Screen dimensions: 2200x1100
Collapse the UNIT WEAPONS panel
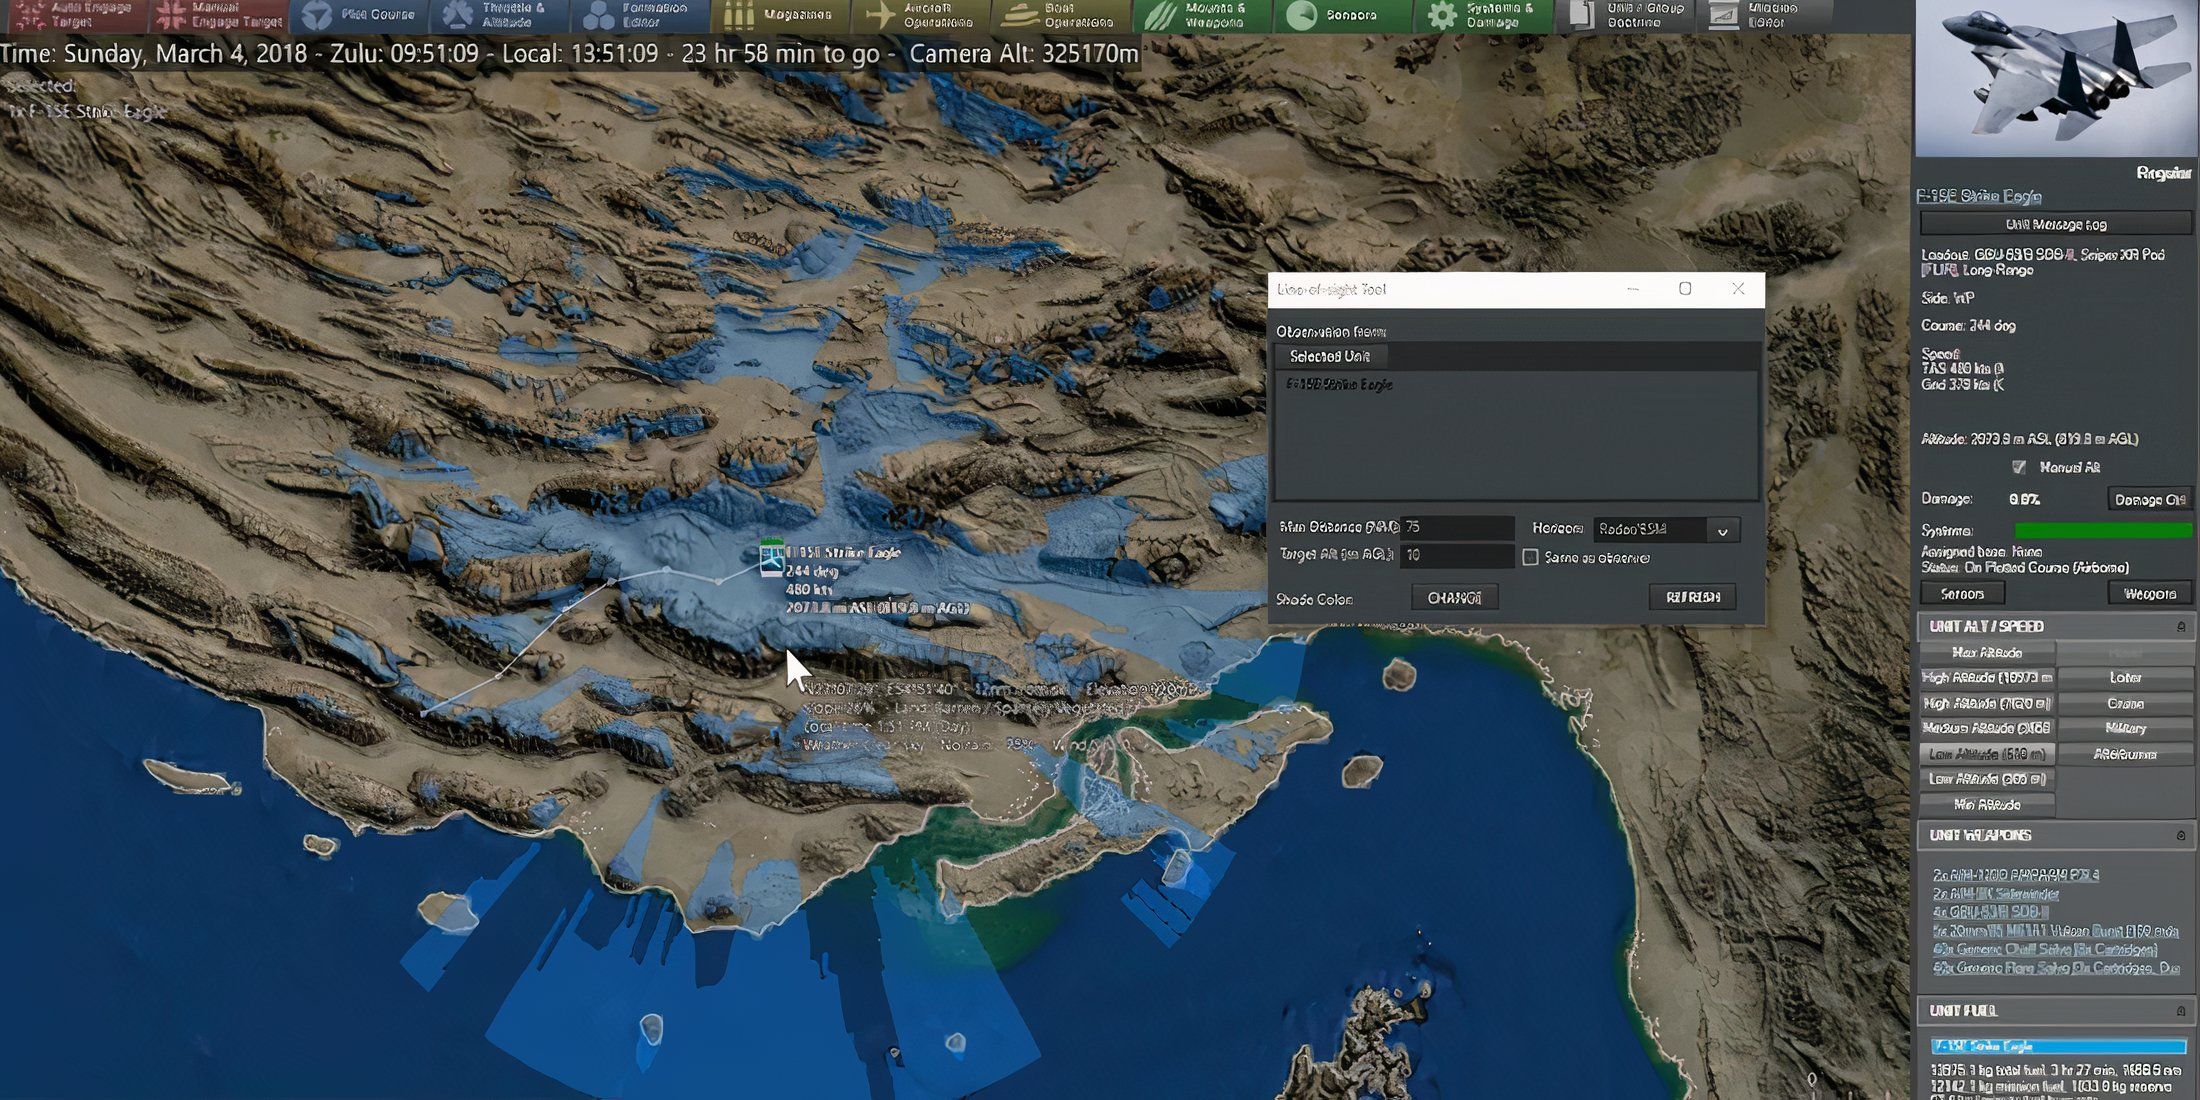(2180, 835)
